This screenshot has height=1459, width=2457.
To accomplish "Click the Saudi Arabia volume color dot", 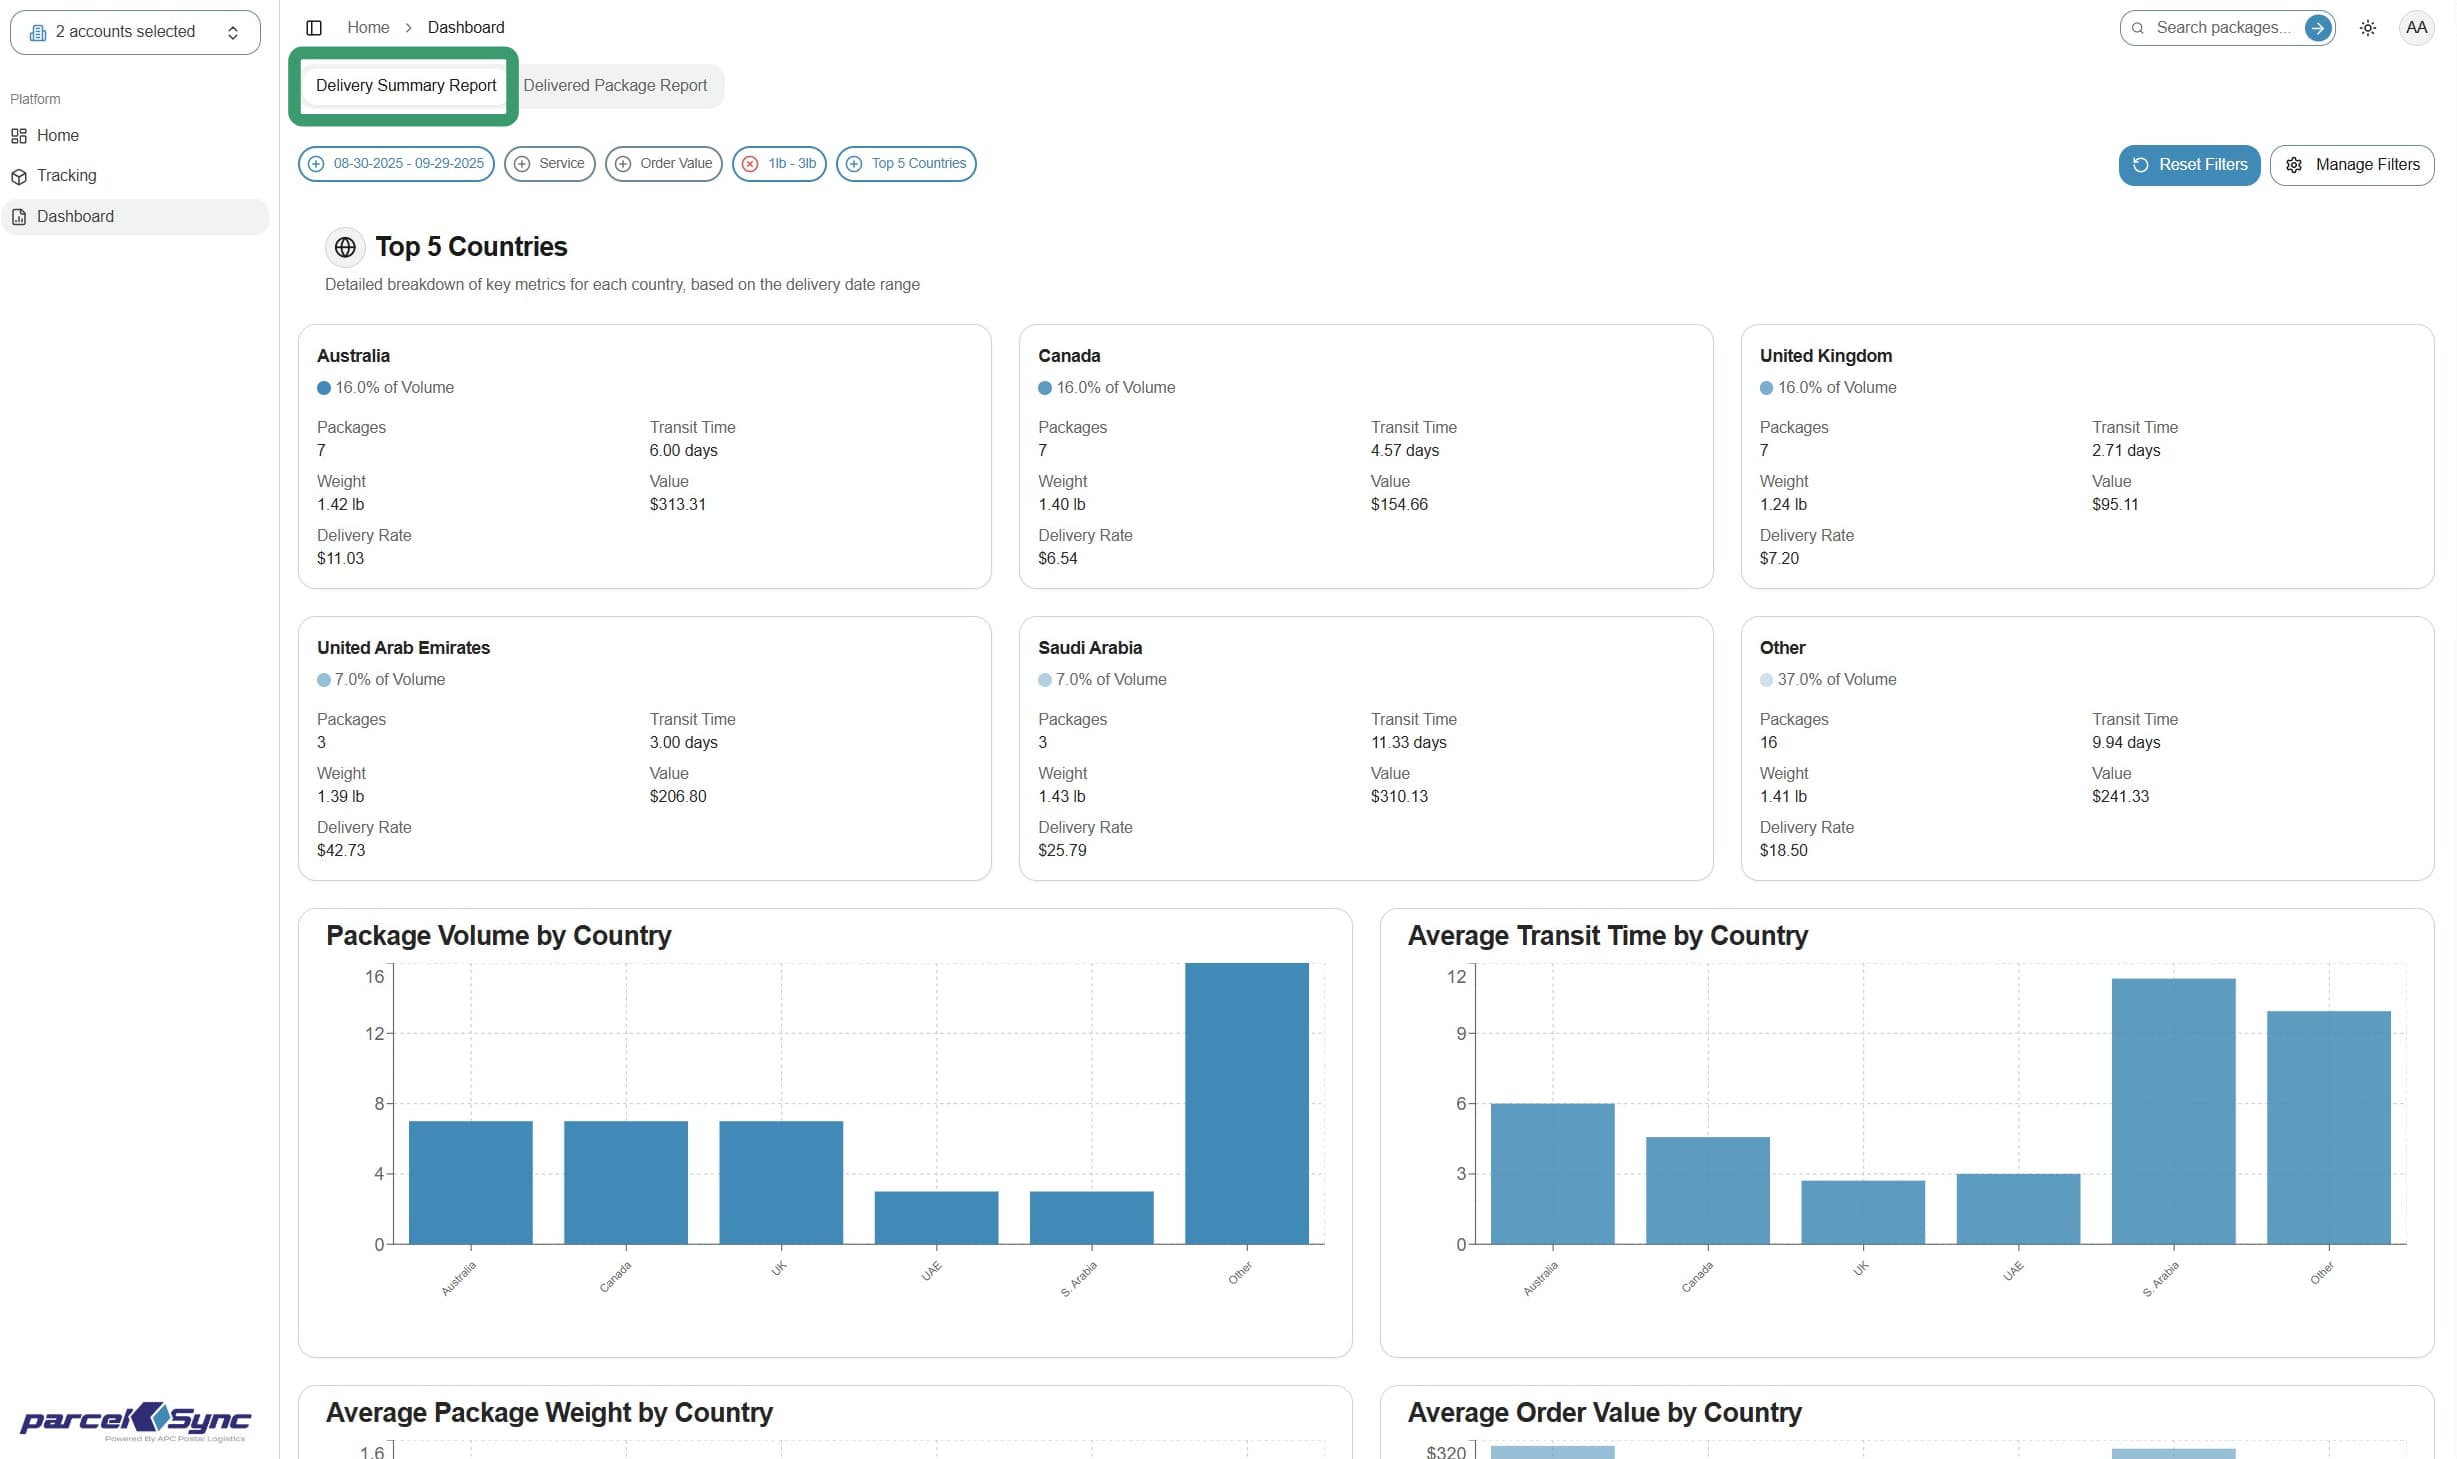I will (1045, 680).
